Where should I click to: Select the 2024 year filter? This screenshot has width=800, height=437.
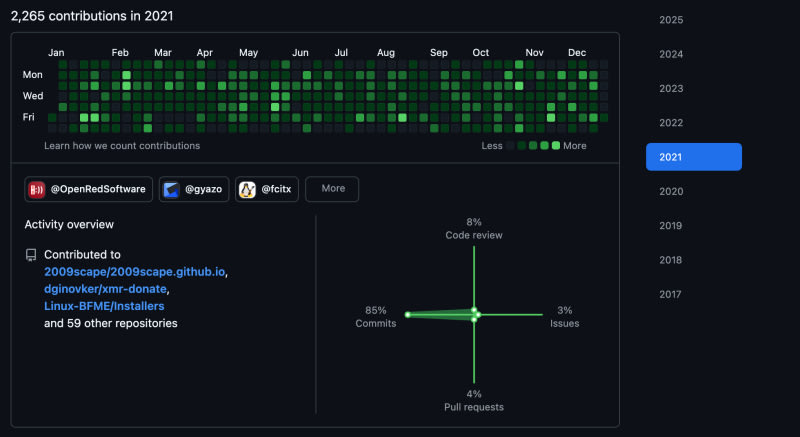point(671,54)
